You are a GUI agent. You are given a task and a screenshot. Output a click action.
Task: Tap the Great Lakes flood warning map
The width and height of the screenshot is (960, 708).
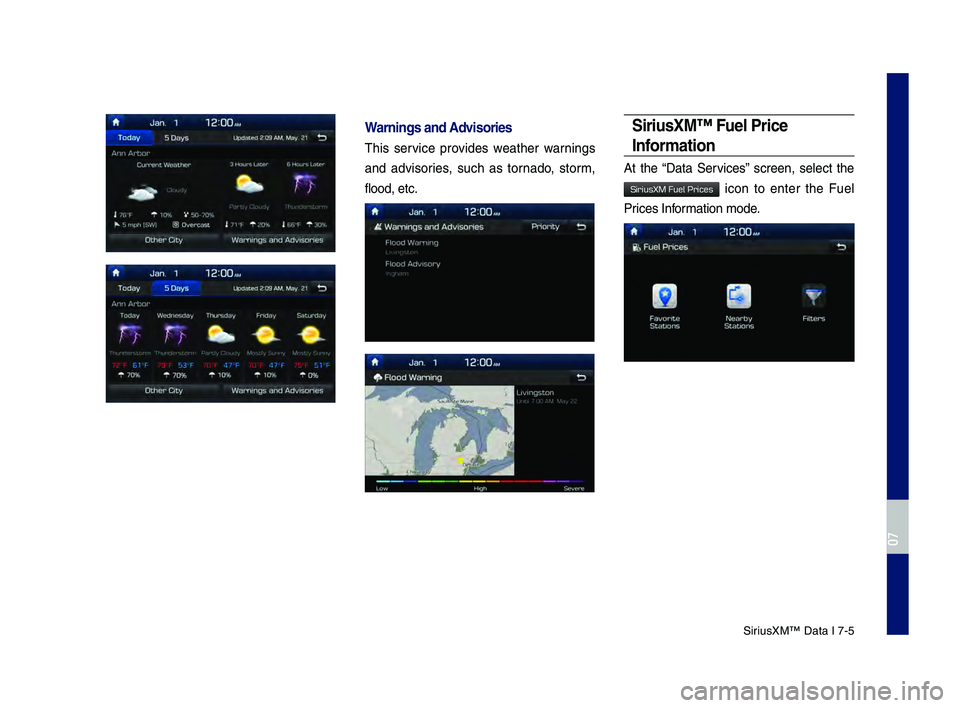tap(440, 430)
